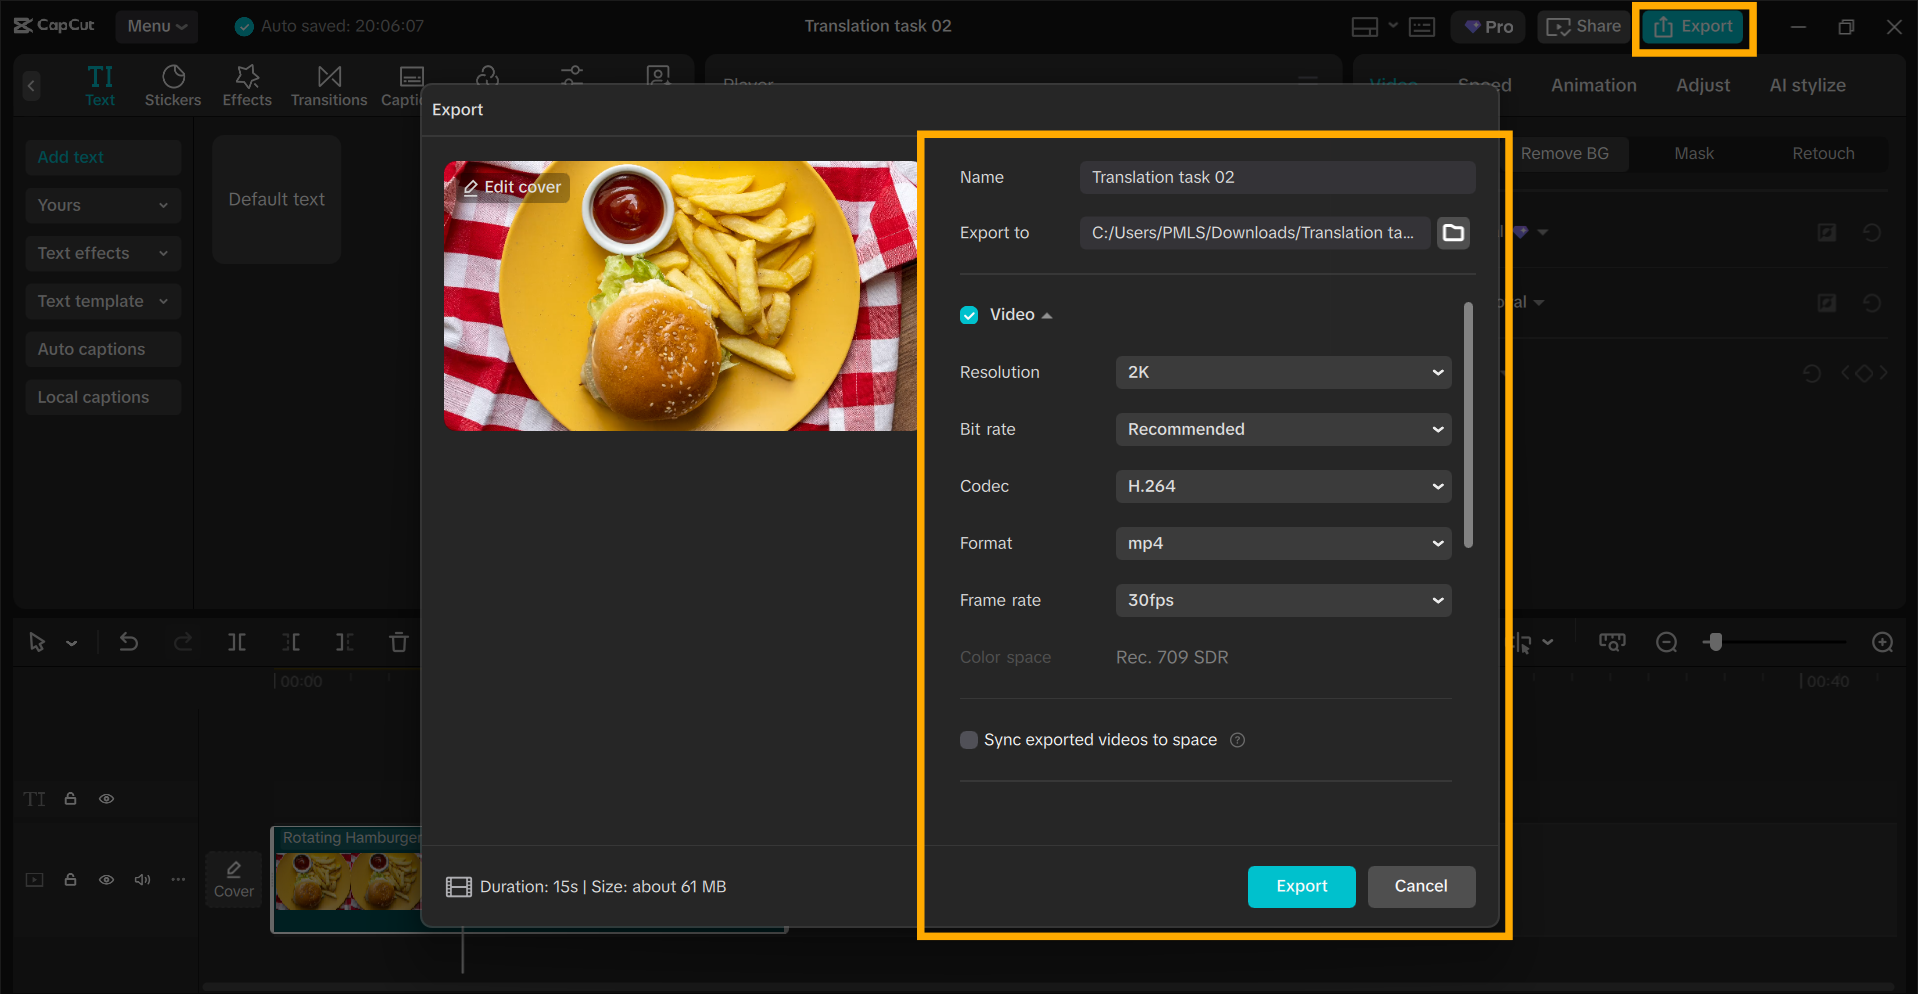Click the Share button in title bar
1918x994 pixels.
coord(1584,27)
